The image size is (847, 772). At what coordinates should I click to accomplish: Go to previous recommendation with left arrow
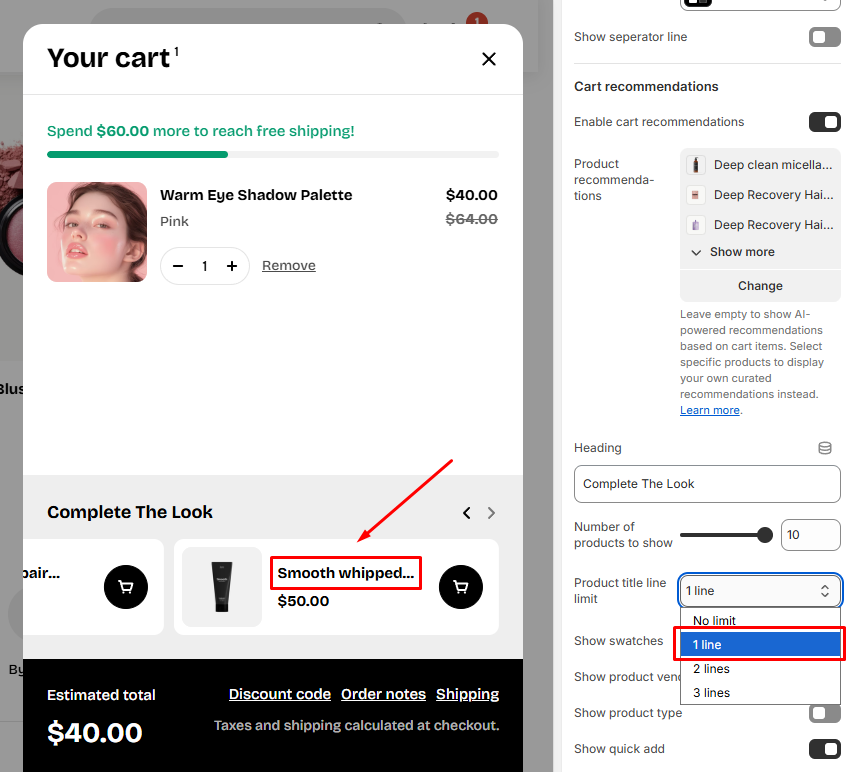point(466,513)
